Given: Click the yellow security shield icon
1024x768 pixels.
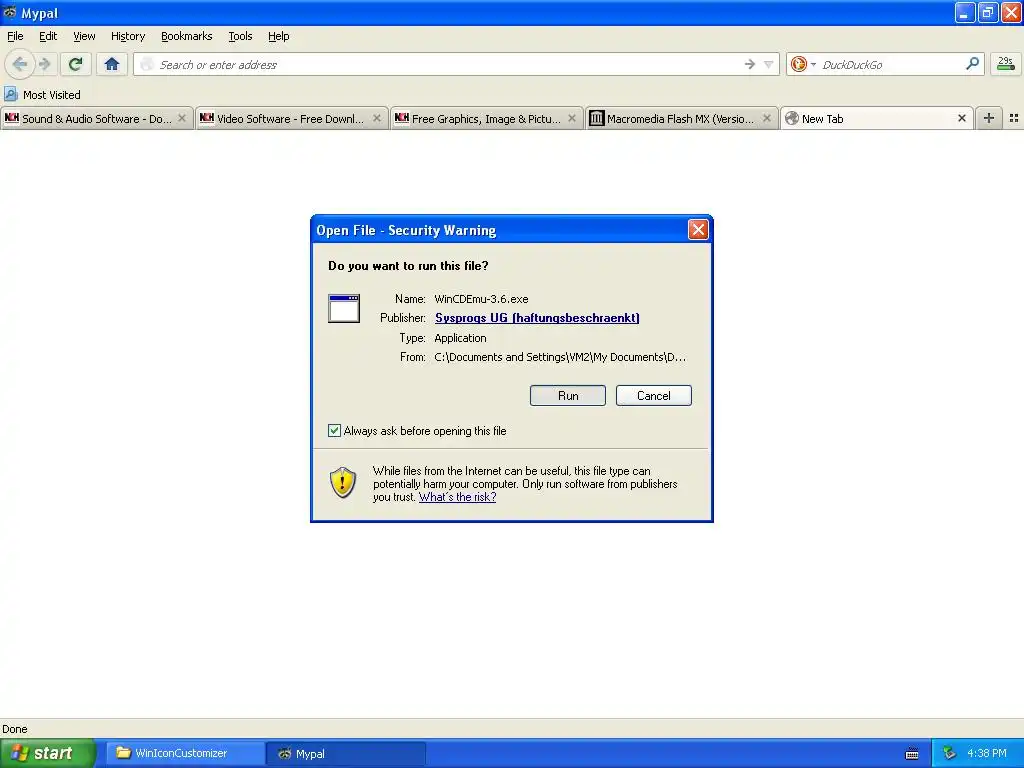Looking at the screenshot, I should [343, 483].
